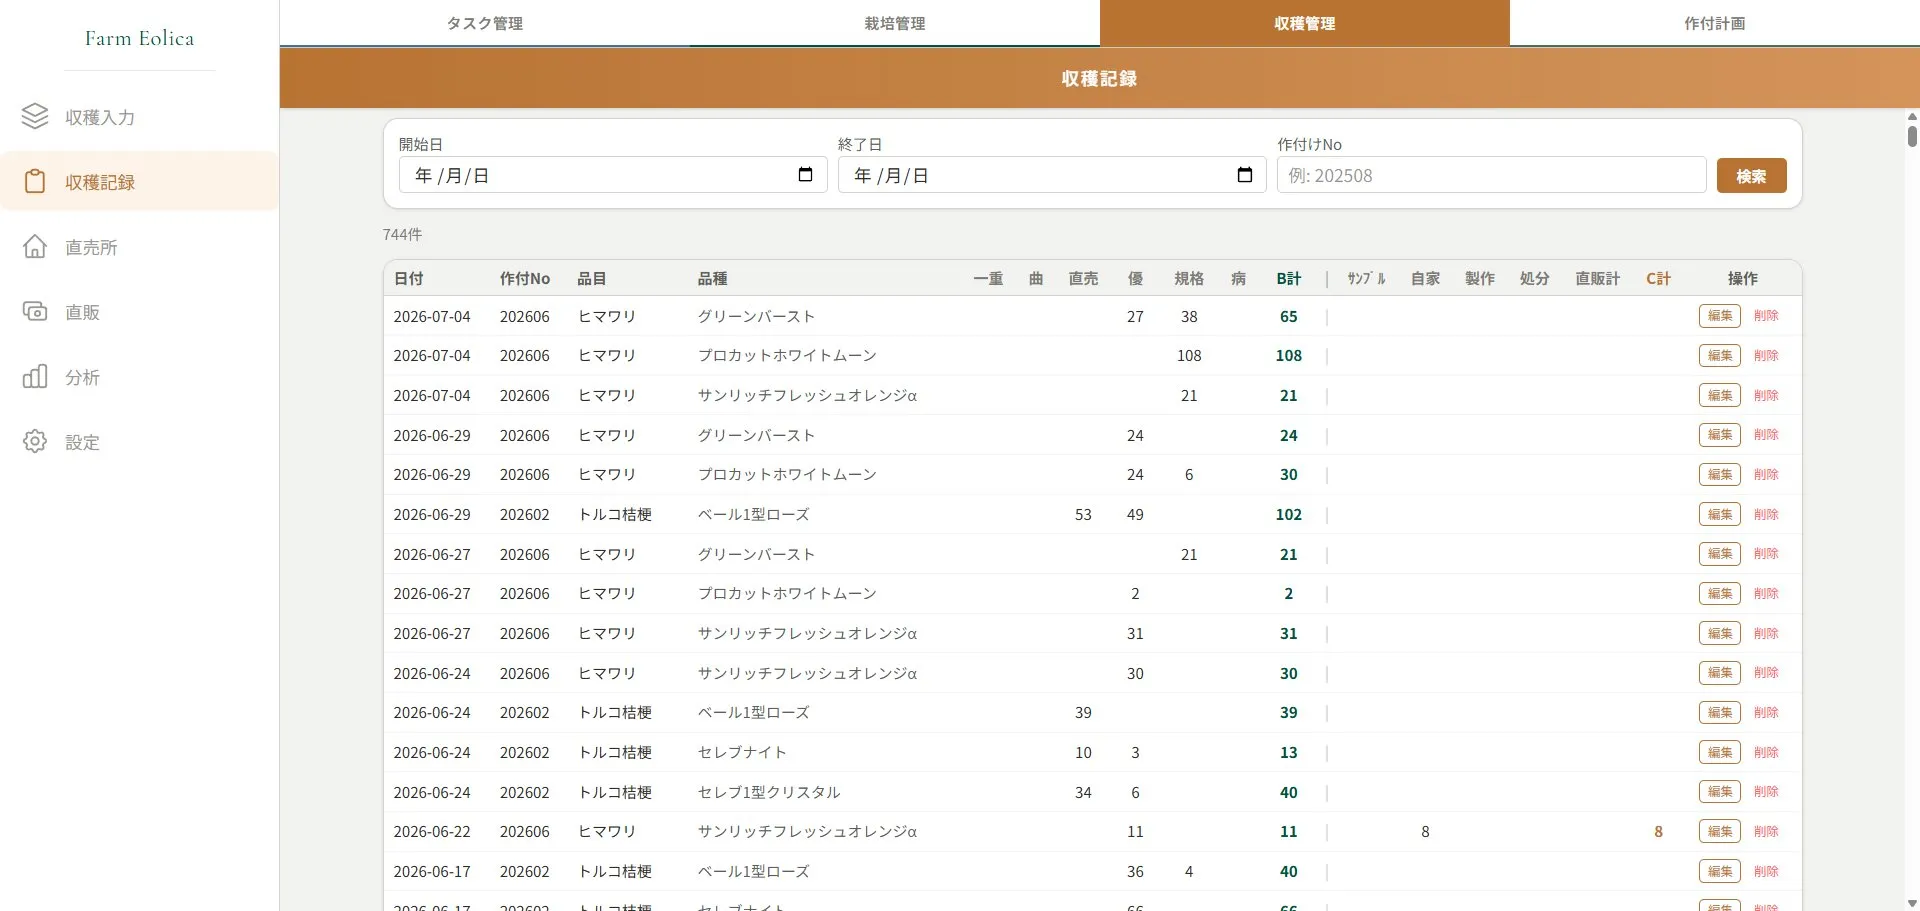Click the 分析 bar chart icon
The image size is (1920, 911).
[35, 377]
